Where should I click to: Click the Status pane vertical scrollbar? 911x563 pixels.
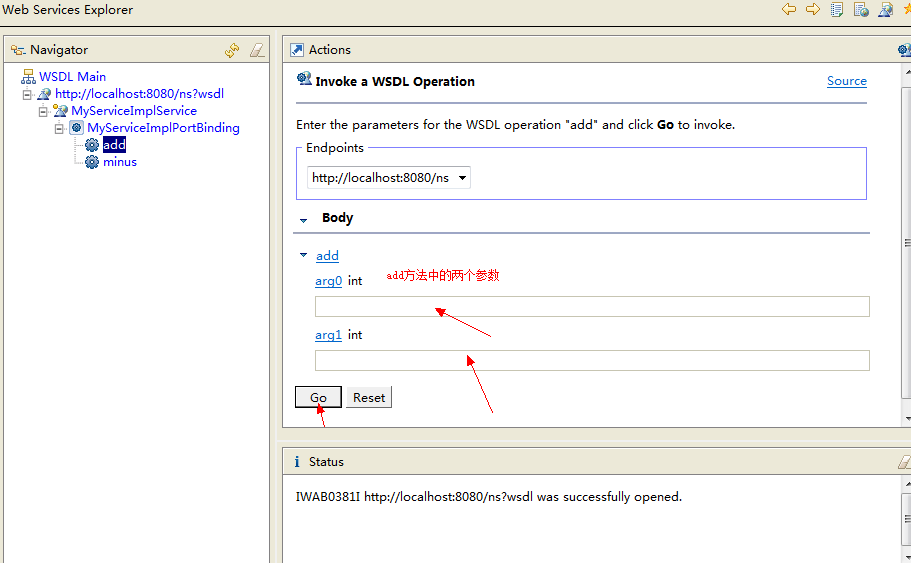pyautogui.click(x=906, y=520)
